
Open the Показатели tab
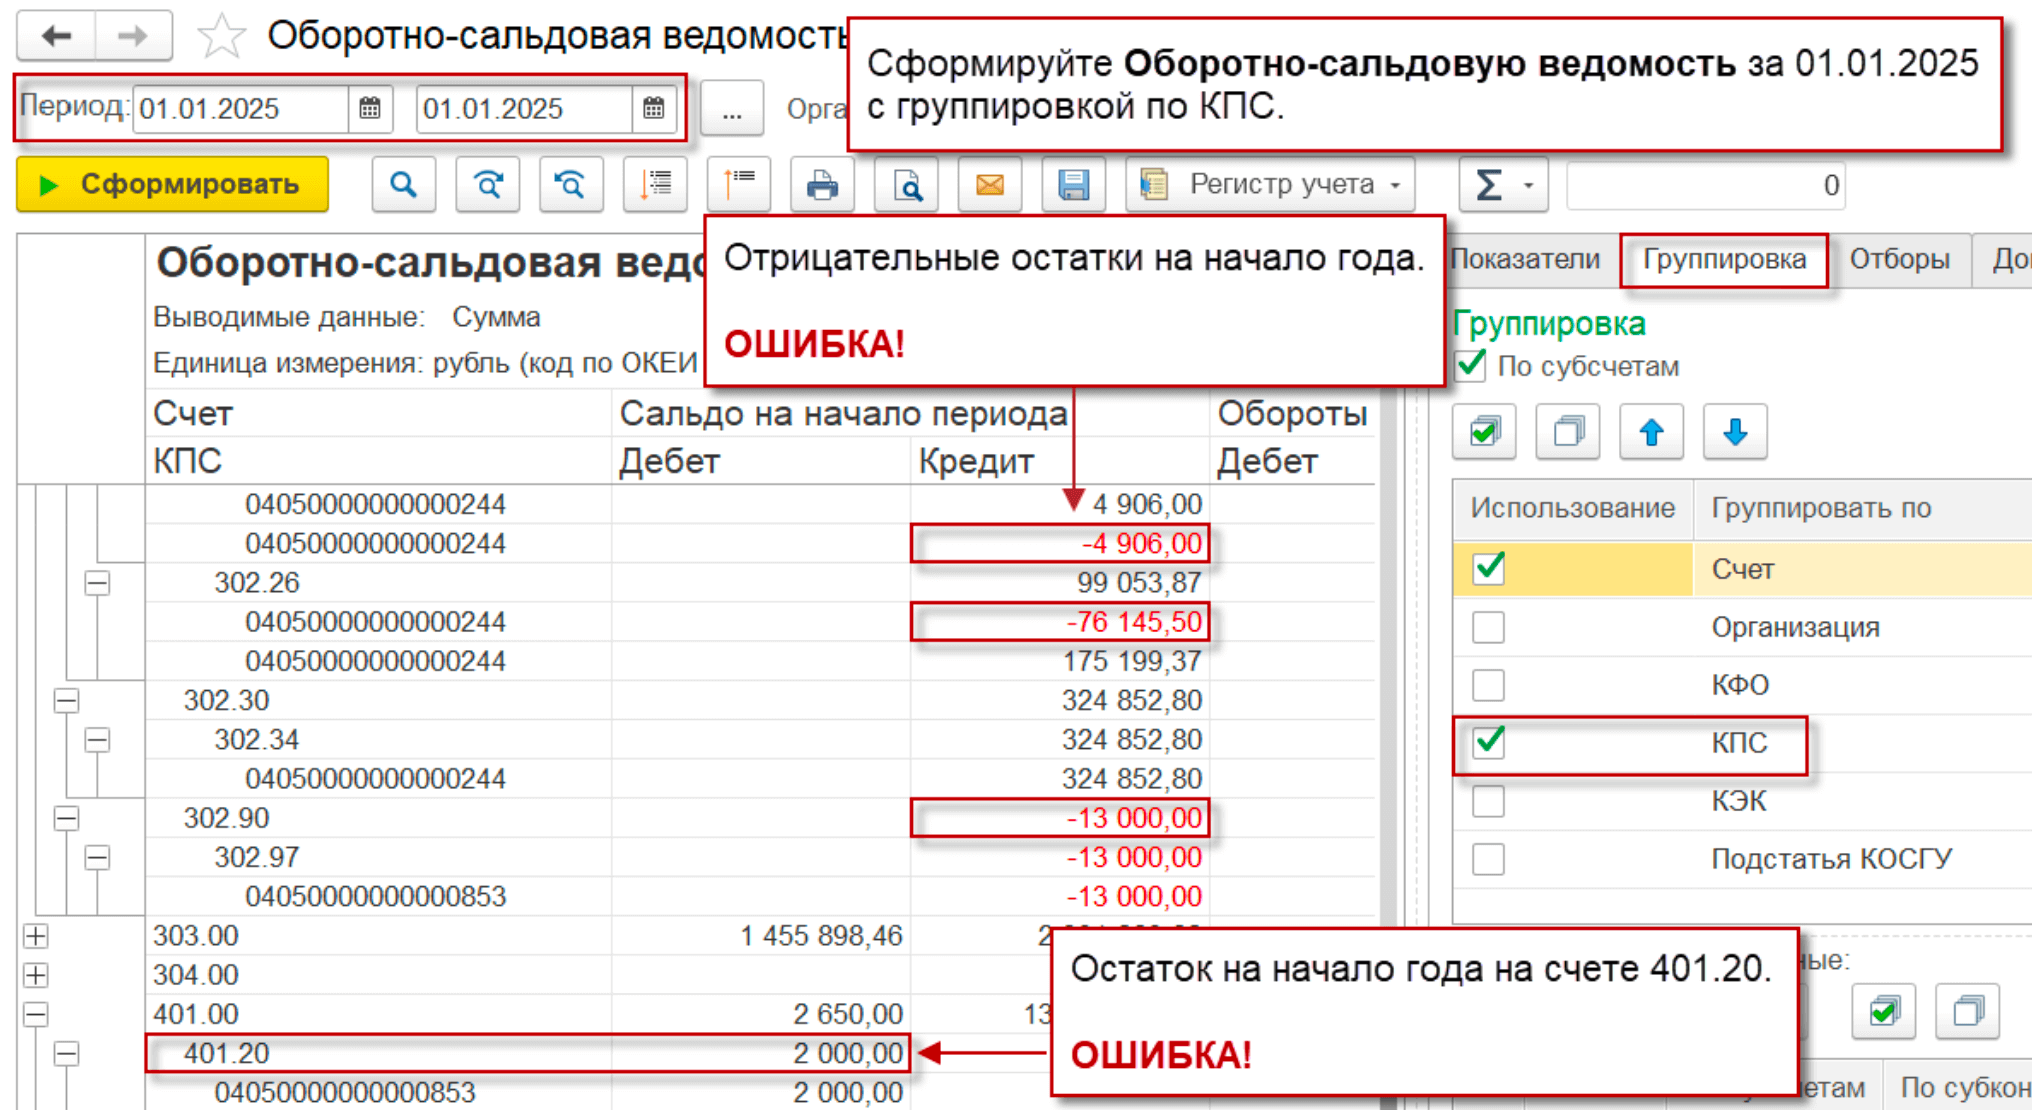point(1525,260)
